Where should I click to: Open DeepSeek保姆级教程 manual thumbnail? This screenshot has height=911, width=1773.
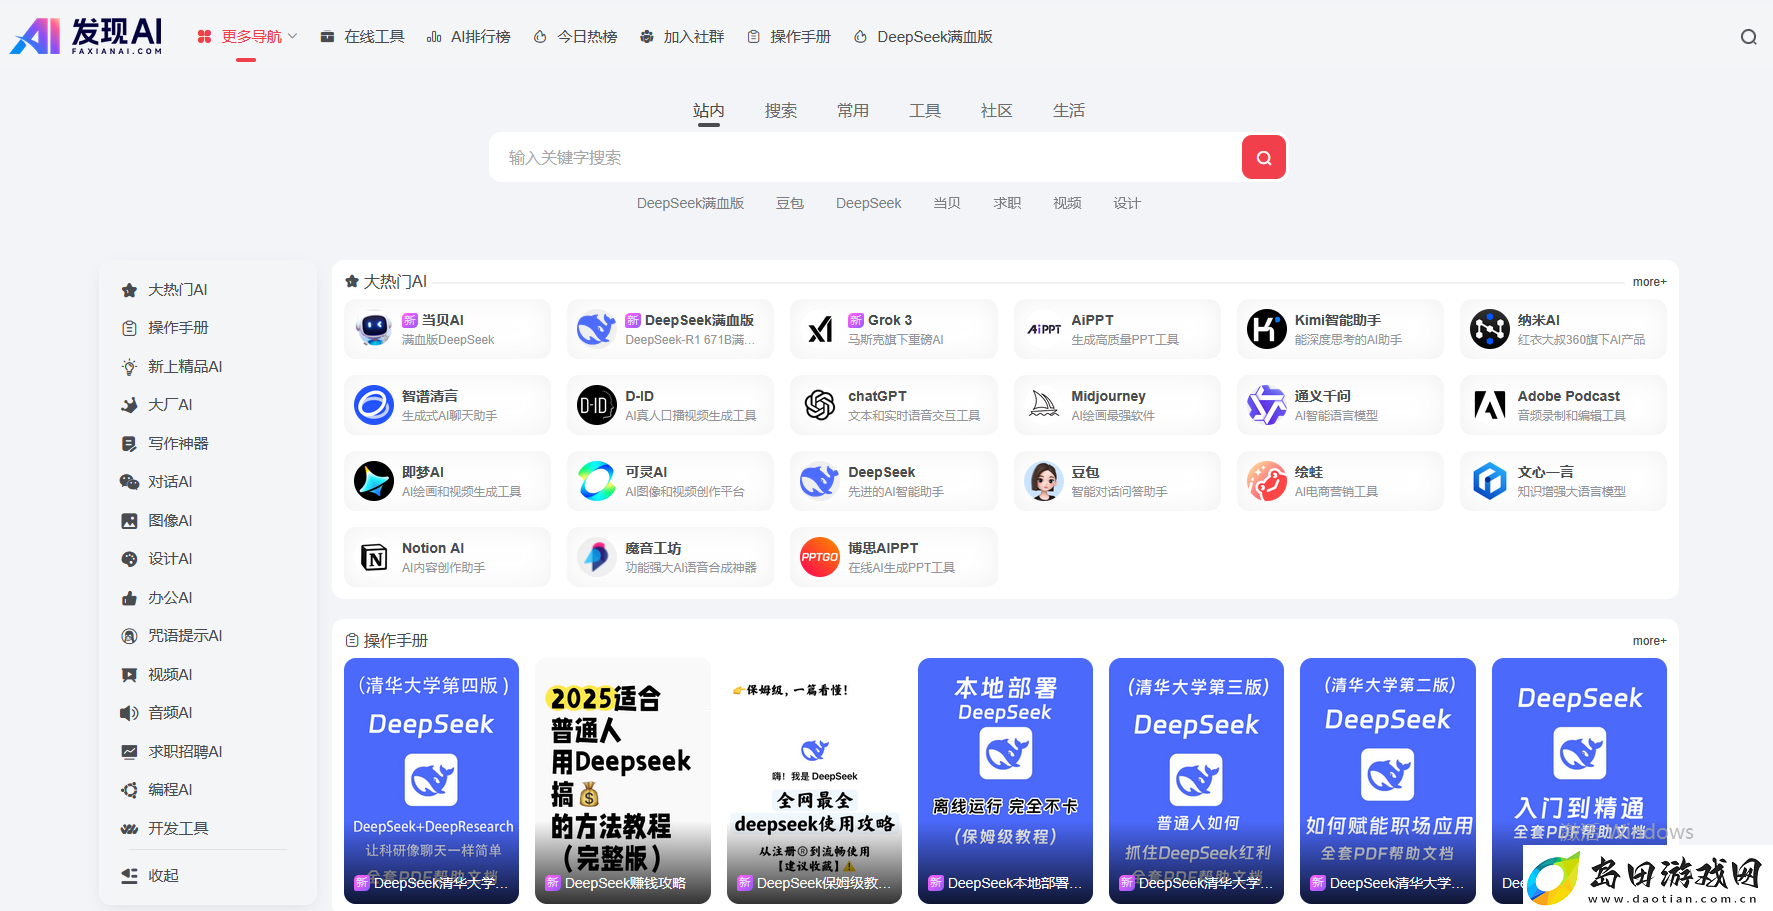point(814,781)
